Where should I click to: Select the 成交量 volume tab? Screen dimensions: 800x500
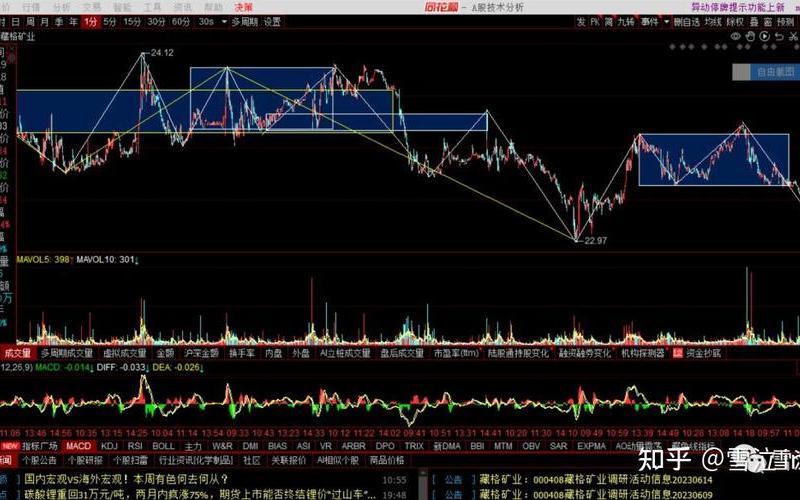tap(17, 353)
